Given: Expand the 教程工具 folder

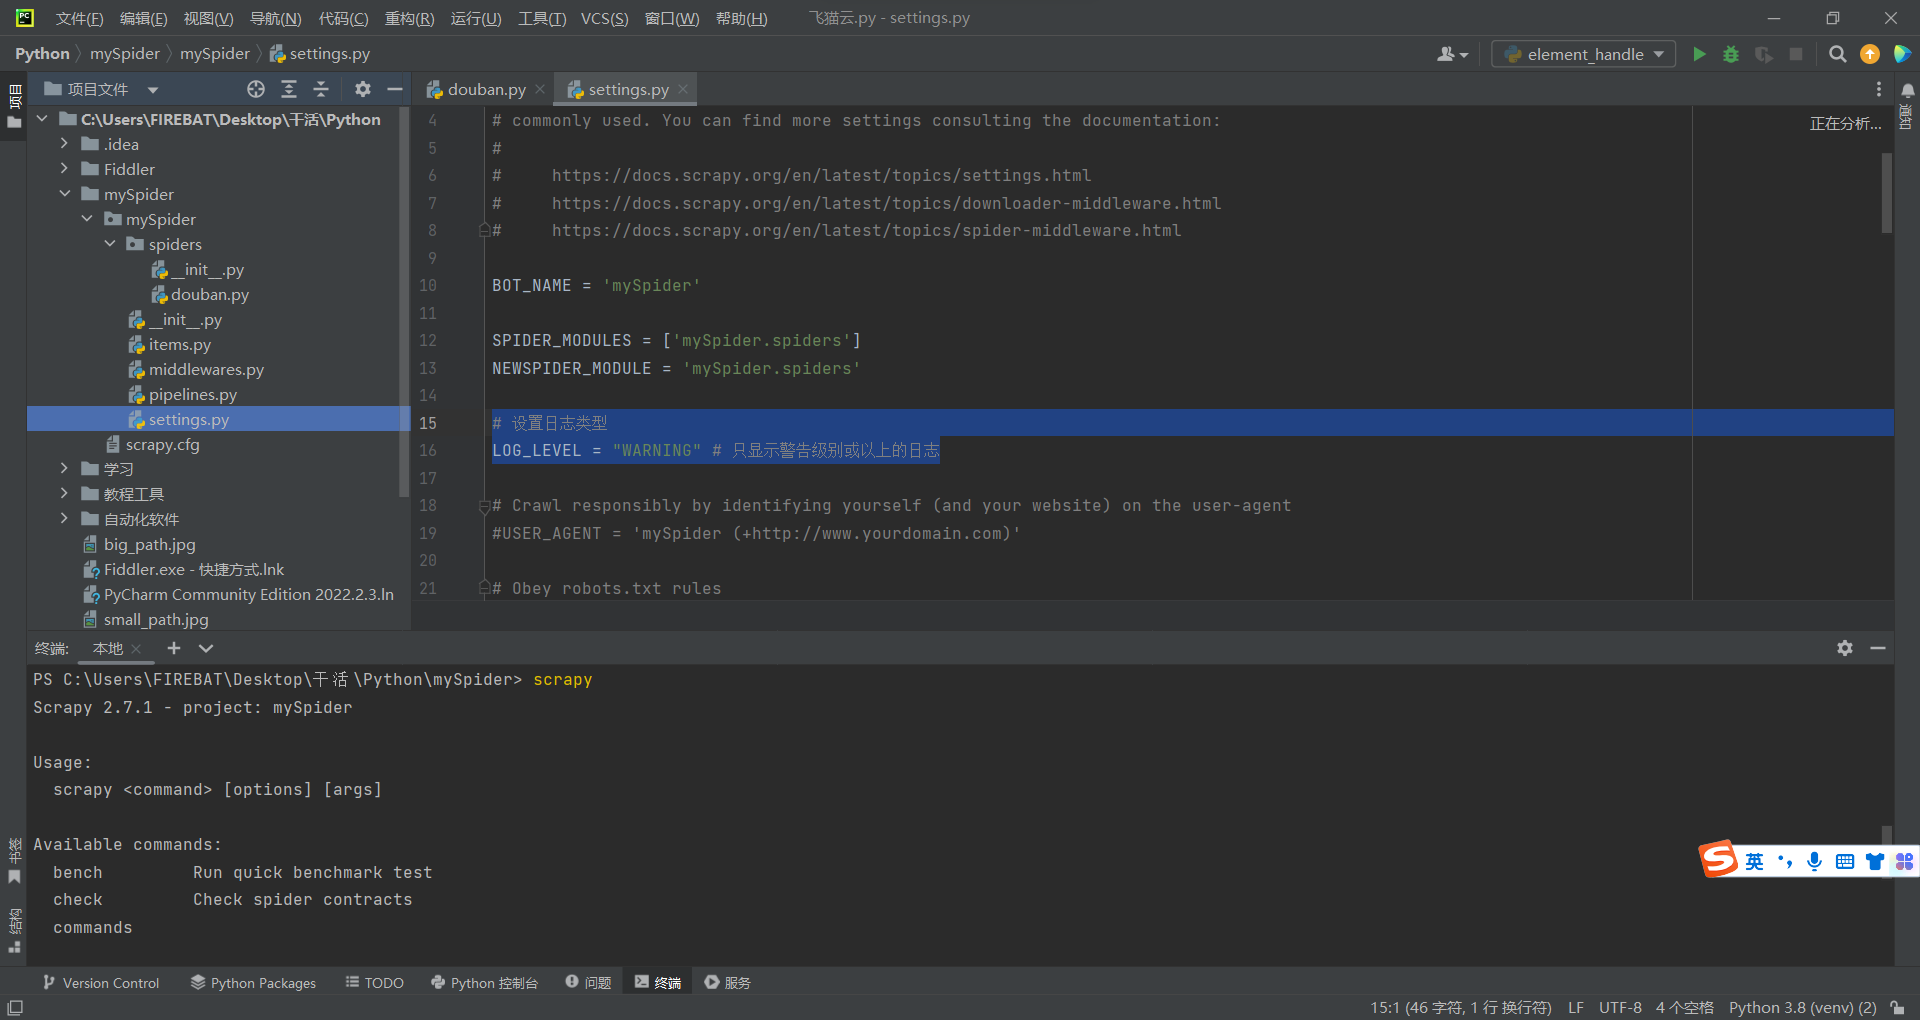Looking at the screenshot, I should click(64, 494).
